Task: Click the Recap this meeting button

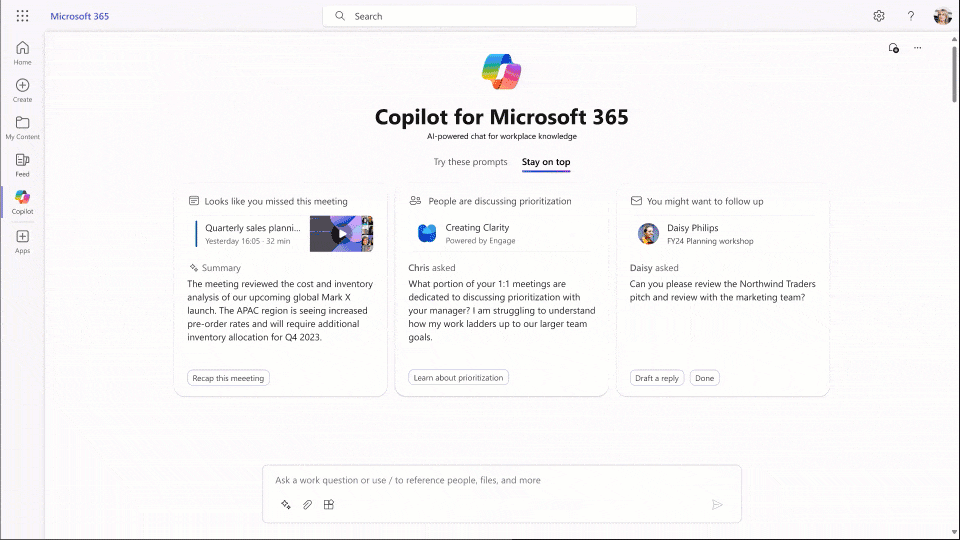Action: point(228,378)
